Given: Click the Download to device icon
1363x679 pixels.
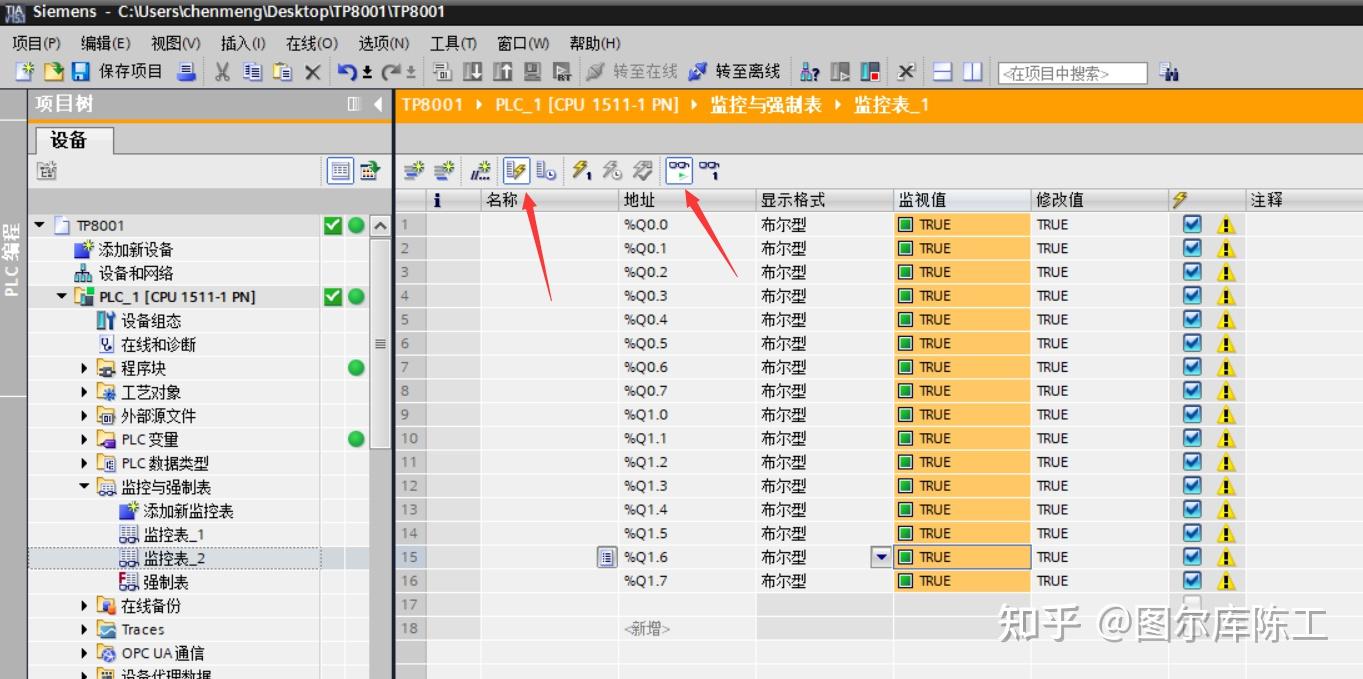Looking at the screenshot, I should (x=473, y=72).
